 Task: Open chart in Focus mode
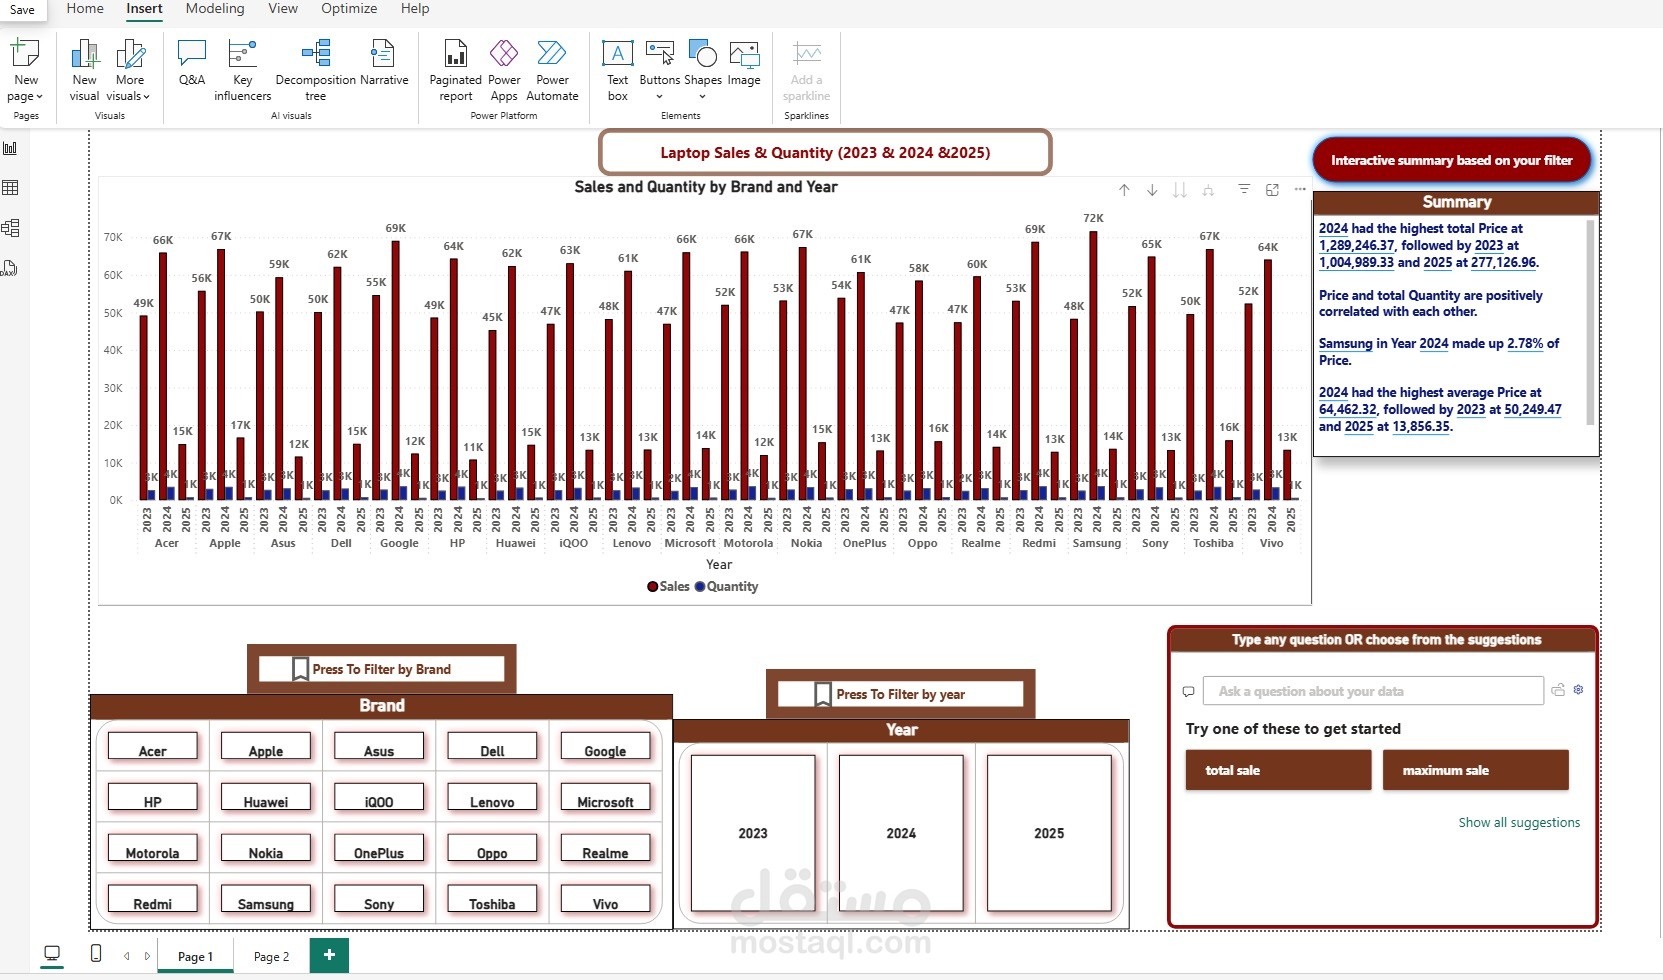[1272, 190]
